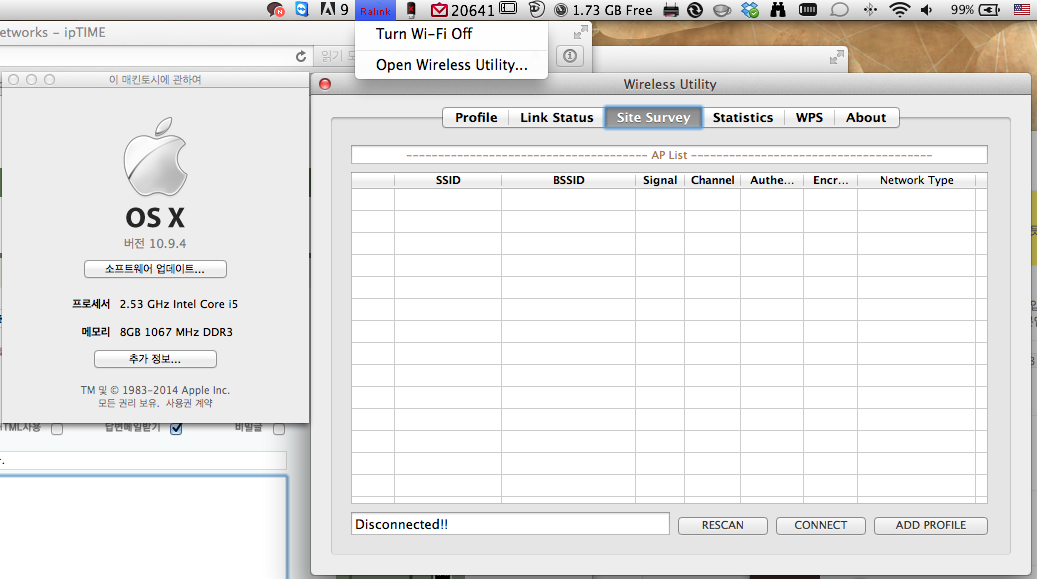
Task: Open the system Wi-Fi status icon
Action: point(899,9)
